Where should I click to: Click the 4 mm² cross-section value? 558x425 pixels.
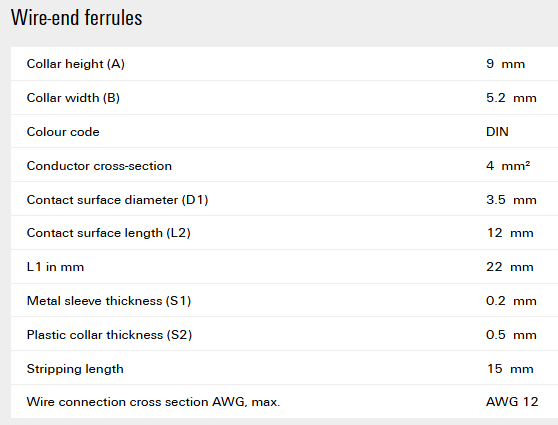tap(508, 166)
